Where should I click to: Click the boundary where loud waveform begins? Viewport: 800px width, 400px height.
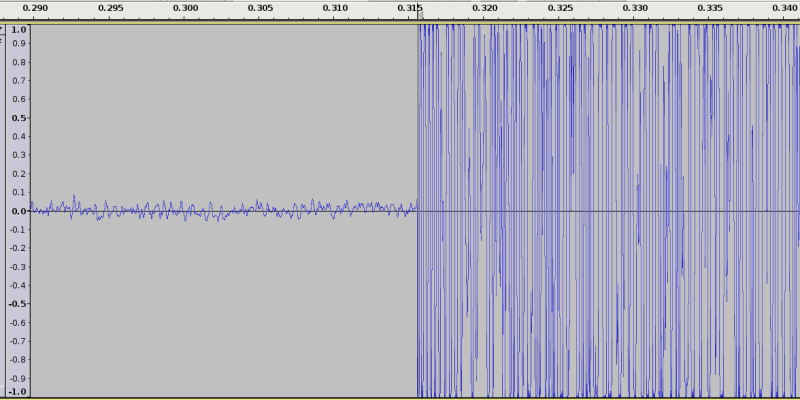coord(417,210)
